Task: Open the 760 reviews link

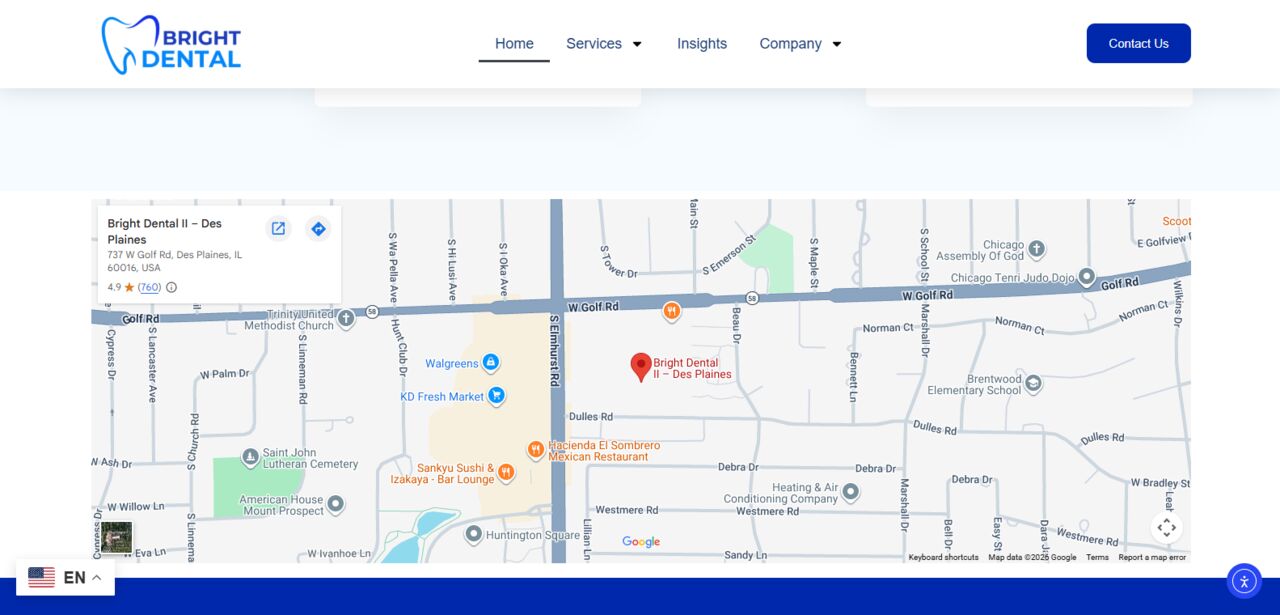Action: coord(149,287)
